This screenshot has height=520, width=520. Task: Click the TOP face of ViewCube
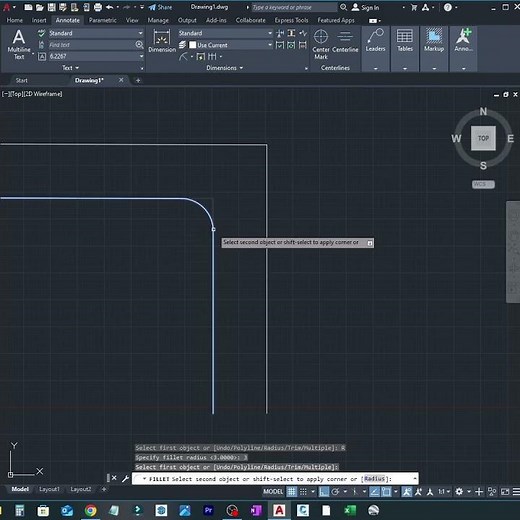[483, 138]
